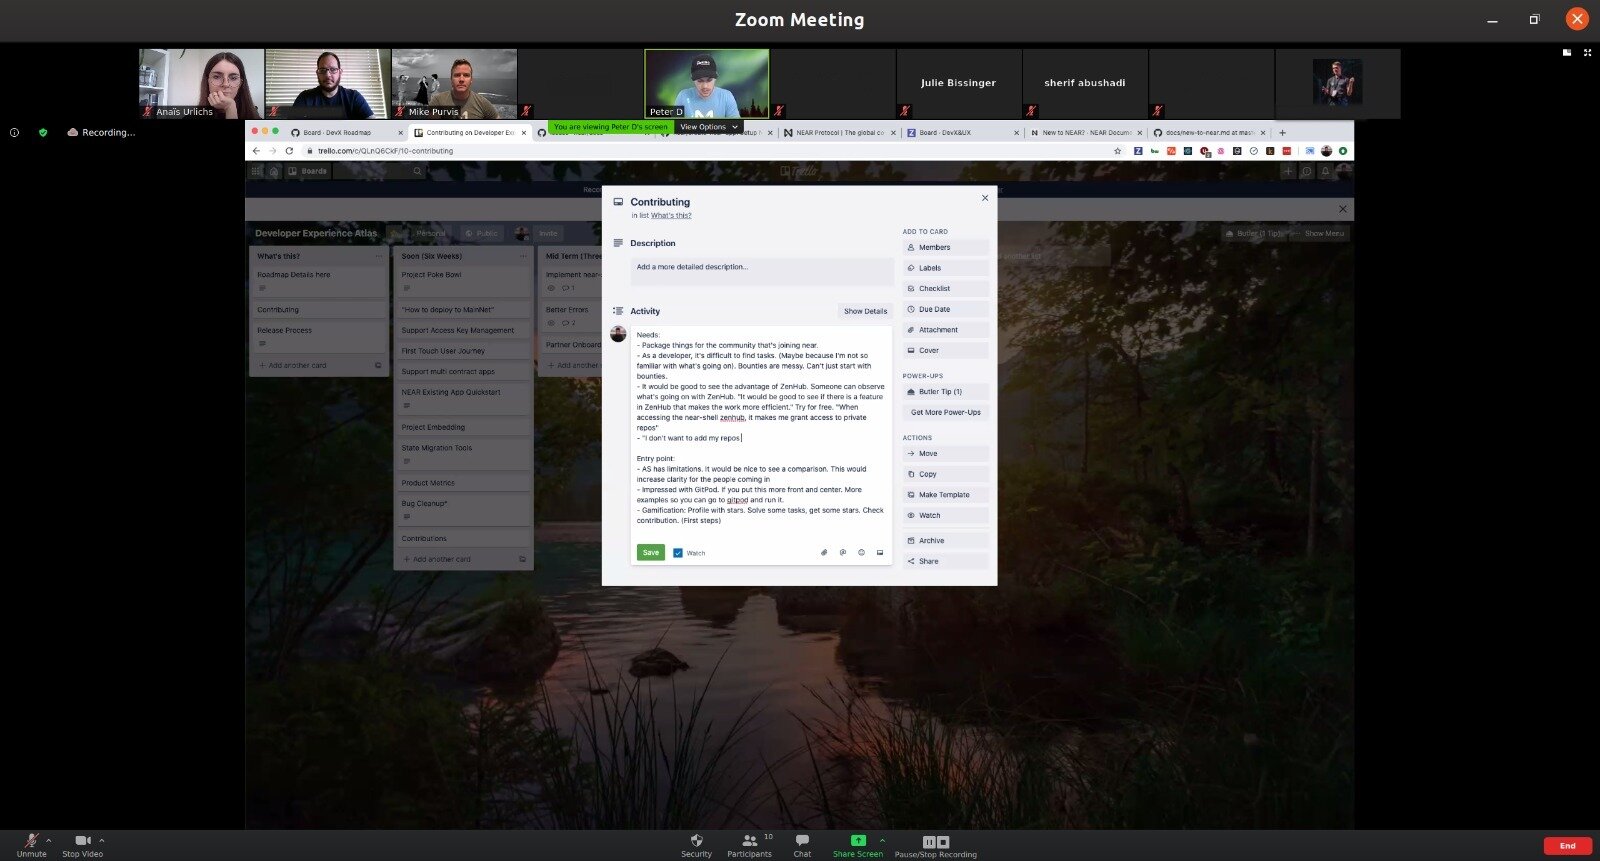Start Share Screen in Zoom
This screenshot has height=861, width=1600.
(x=858, y=845)
